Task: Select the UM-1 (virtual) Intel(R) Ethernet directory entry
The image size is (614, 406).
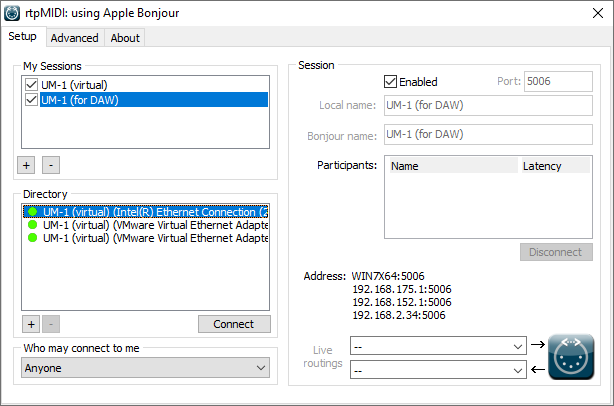Action: point(146,212)
